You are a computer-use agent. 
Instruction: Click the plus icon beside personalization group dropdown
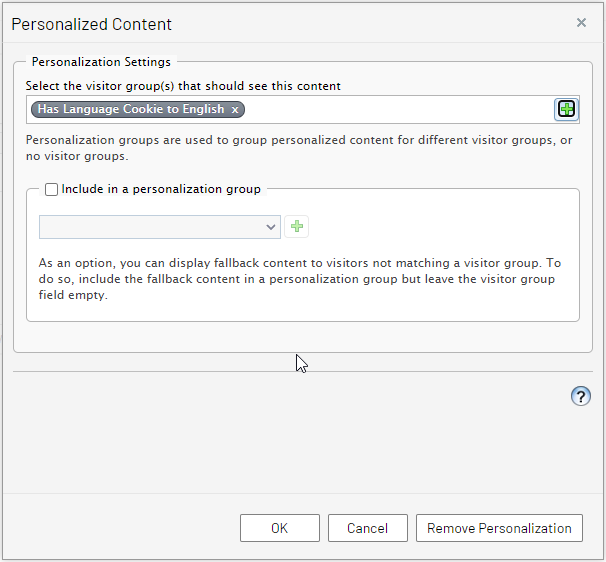coord(296,227)
